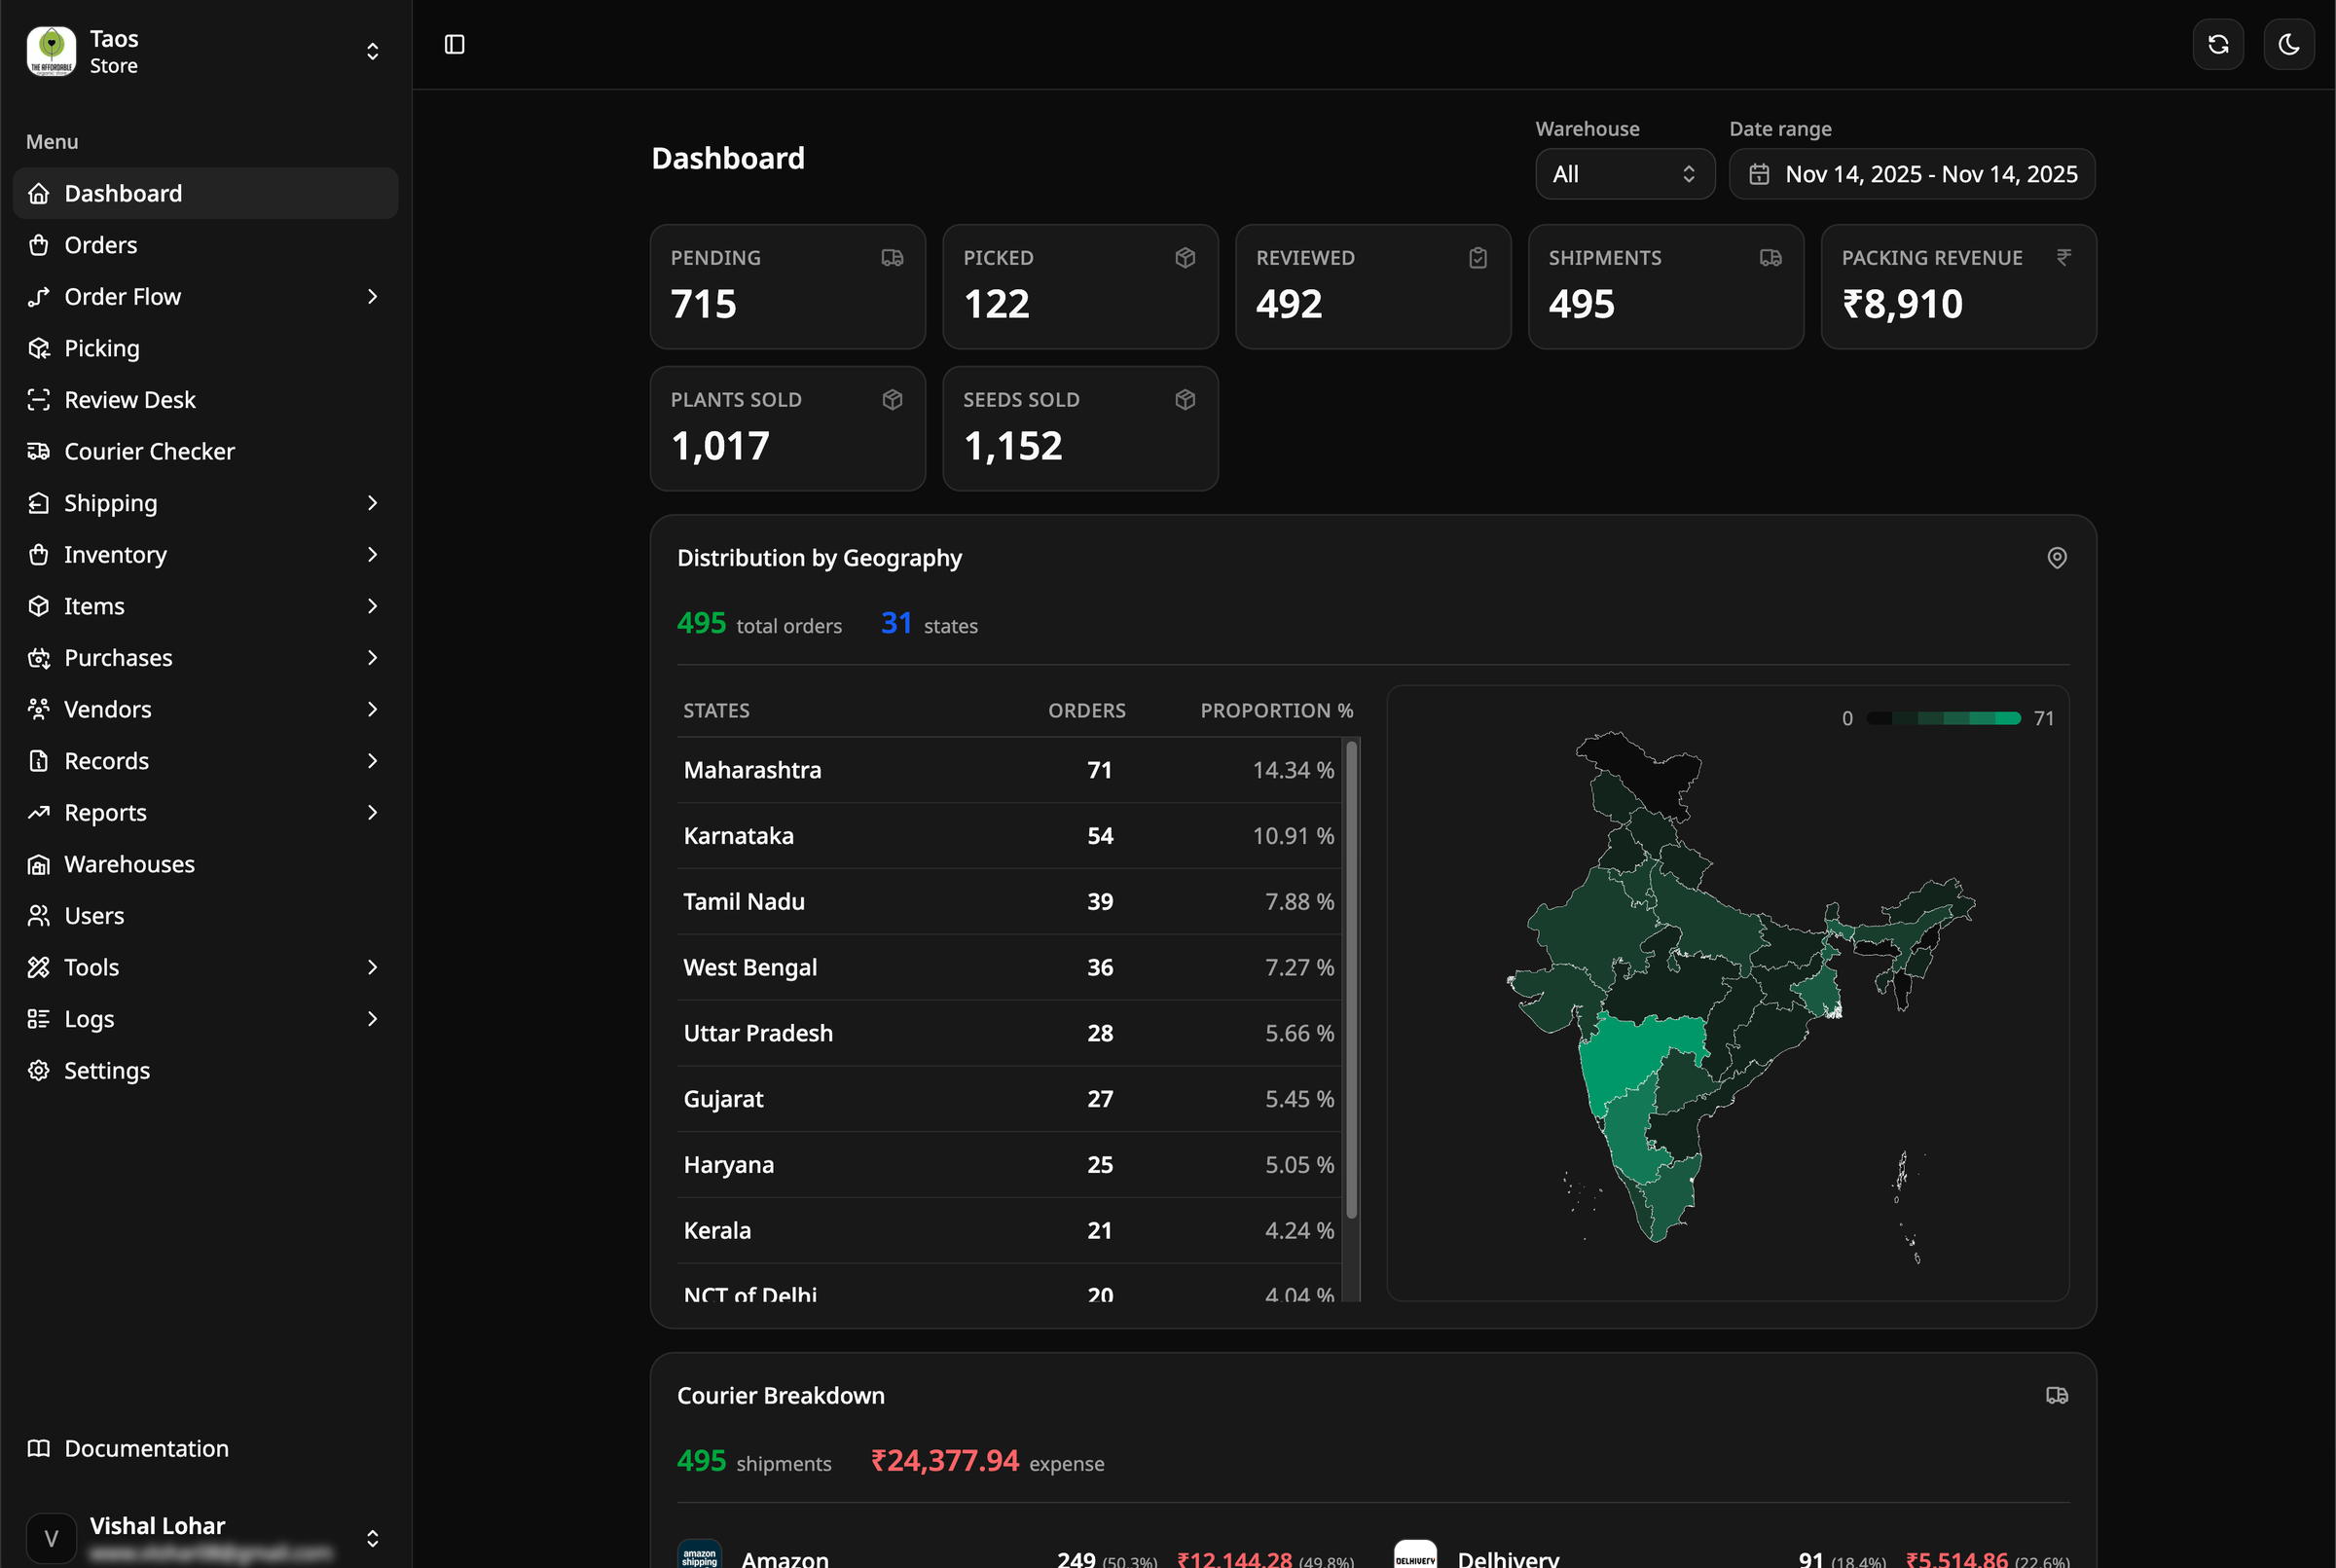Viewport: 2336px width, 1568px height.
Task: Open Vishal Lohar user menu
Action: [x=206, y=1537]
